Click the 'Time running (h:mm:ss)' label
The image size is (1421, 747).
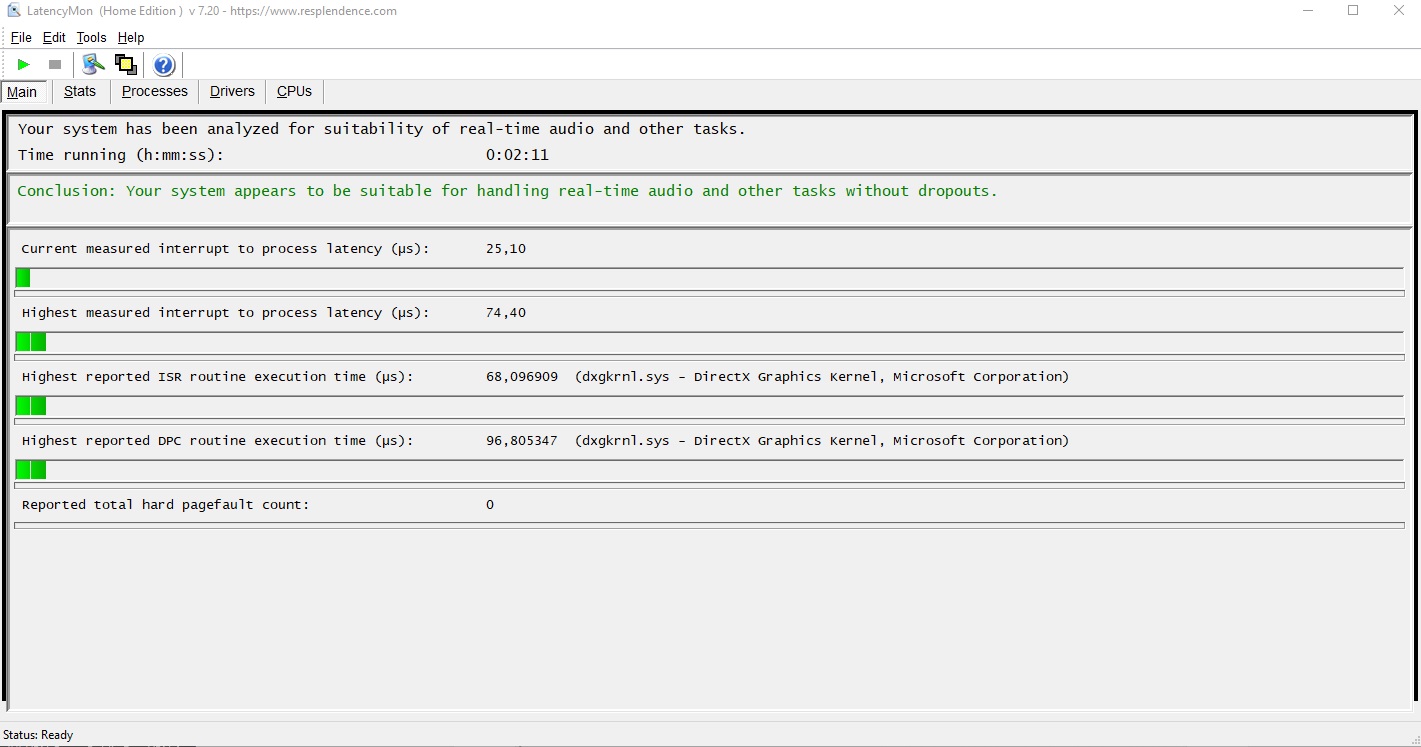[121, 155]
